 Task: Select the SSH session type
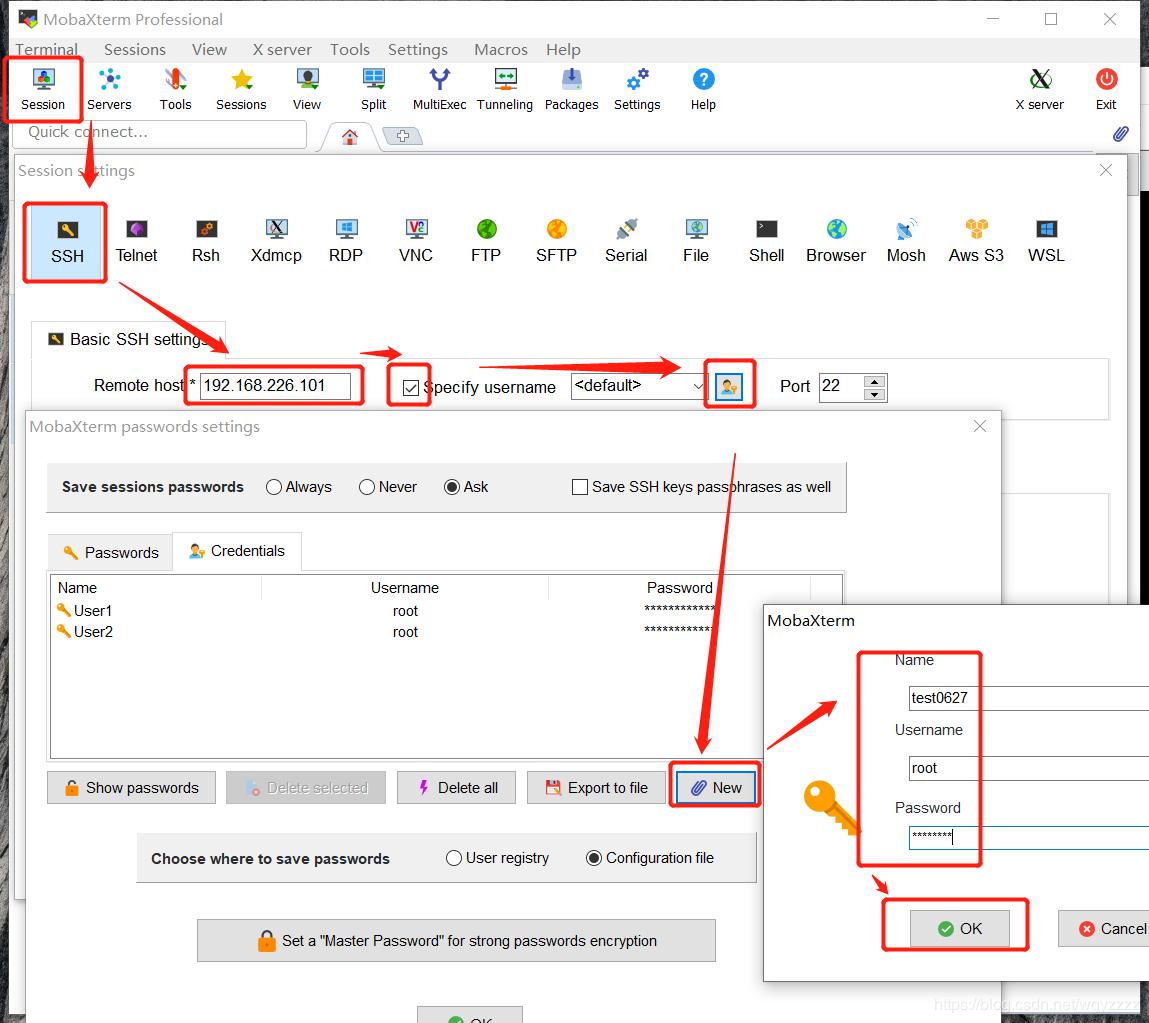[x=64, y=240]
